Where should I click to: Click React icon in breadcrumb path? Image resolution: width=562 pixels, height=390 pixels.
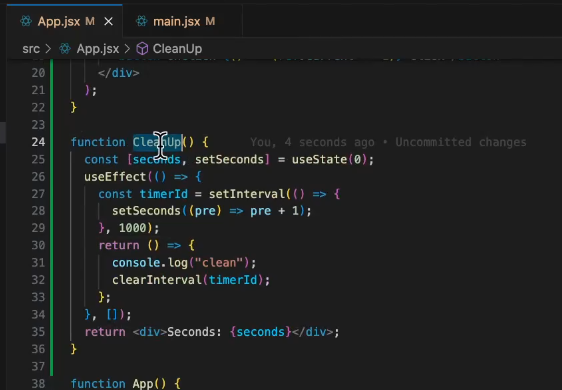[65, 49]
